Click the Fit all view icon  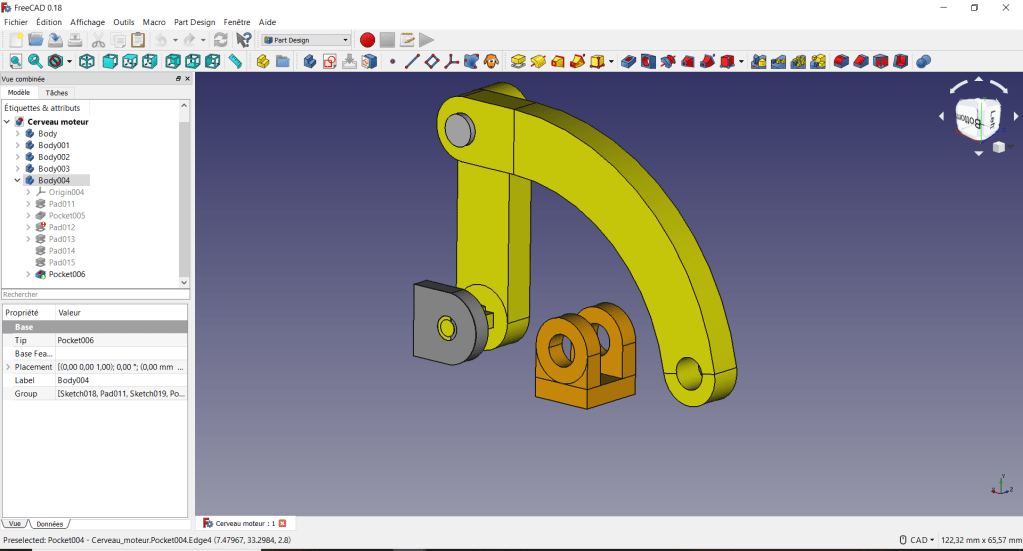13,62
